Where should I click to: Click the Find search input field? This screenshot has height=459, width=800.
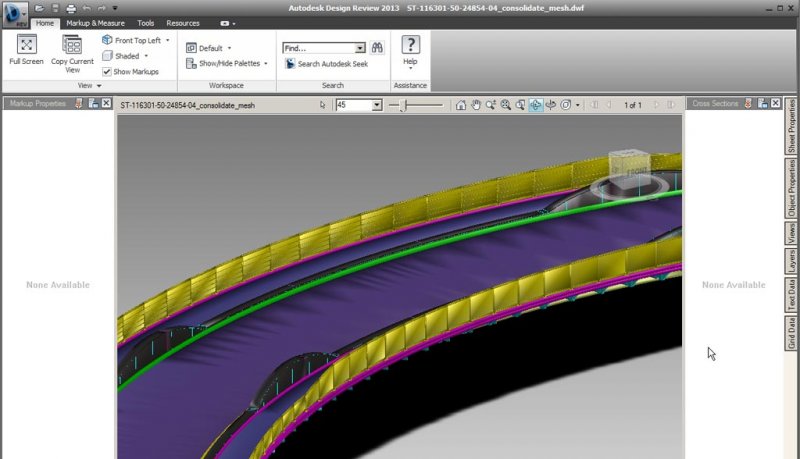pos(318,47)
